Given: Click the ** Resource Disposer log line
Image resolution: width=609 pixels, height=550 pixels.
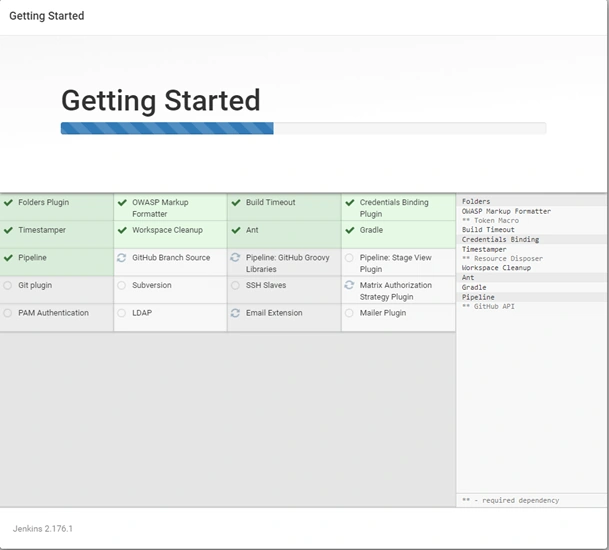Looking at the screenshot, I should click(502, 259).
